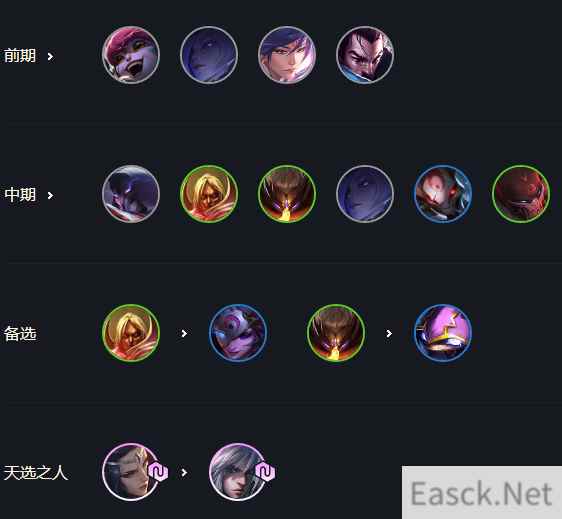The width and height of the screenshot is (562, 519).
Task: Click the silver-haired chosen champion in 天选之人 row
Action: click(238, 472)
